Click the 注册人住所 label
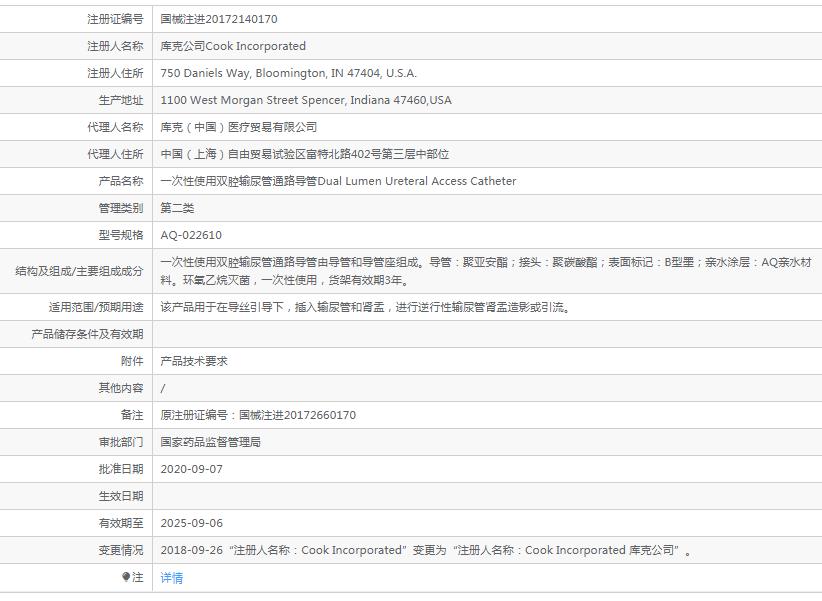The height and width of the screenshot is (601, 822). [x=115, y=73]
